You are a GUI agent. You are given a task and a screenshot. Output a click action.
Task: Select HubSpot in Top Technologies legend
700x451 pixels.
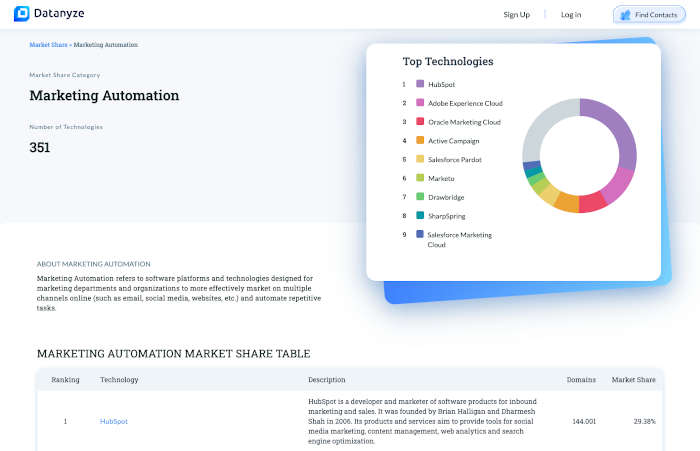pos(442,84)
